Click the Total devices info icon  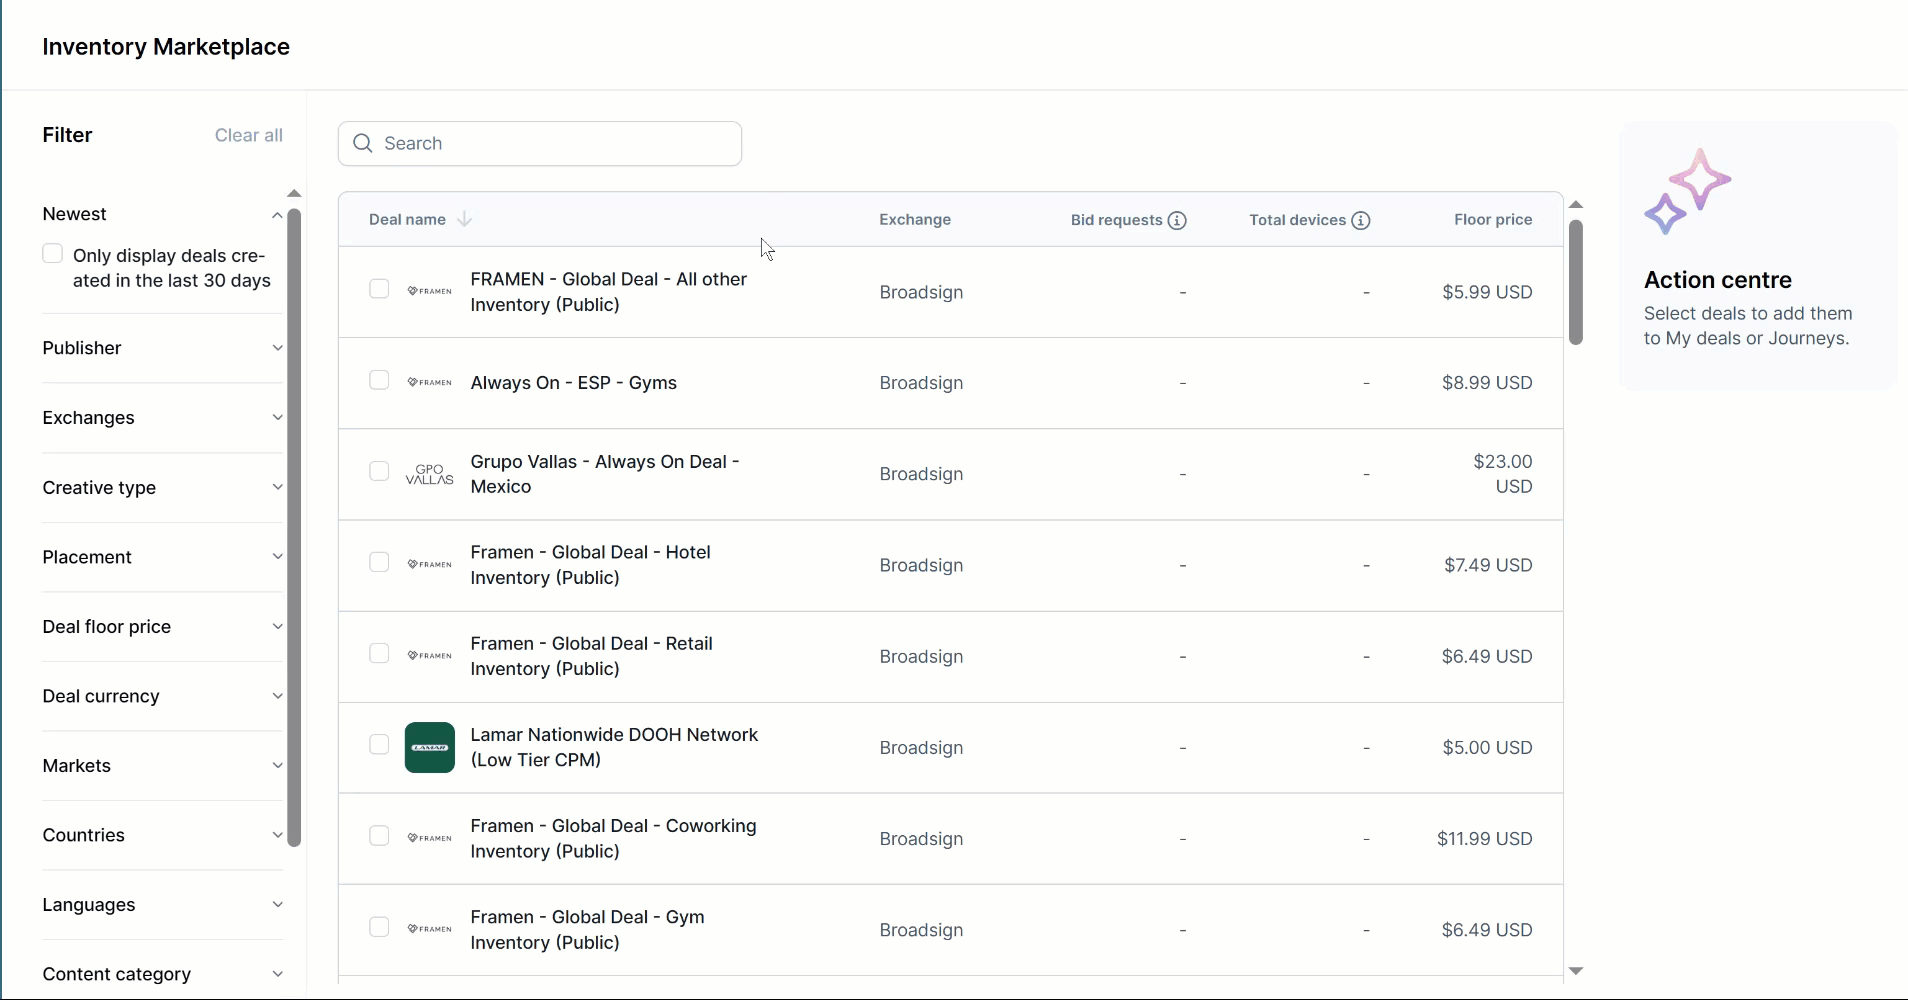click(1360, 220)
